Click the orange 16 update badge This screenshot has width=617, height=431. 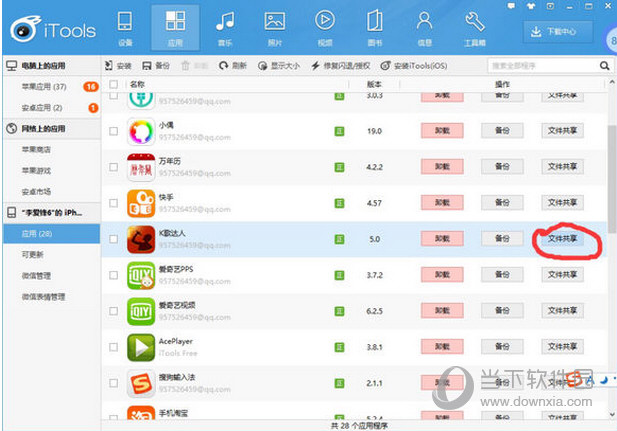91,87
